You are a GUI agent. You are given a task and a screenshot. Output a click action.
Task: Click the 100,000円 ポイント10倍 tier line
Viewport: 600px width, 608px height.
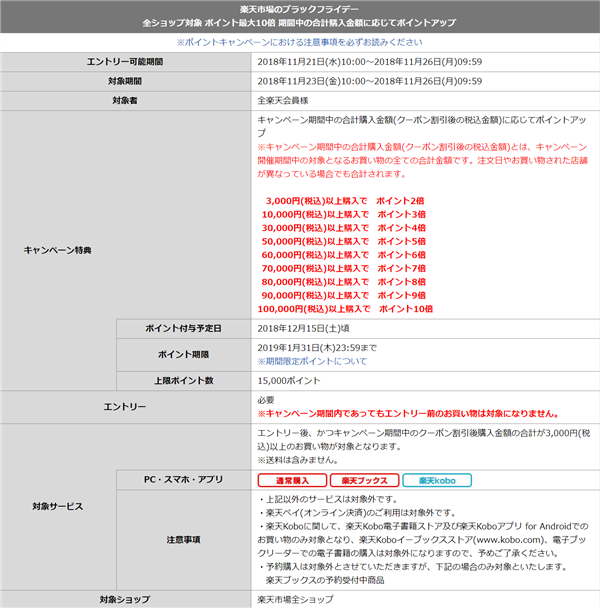(x=345, y=309)
